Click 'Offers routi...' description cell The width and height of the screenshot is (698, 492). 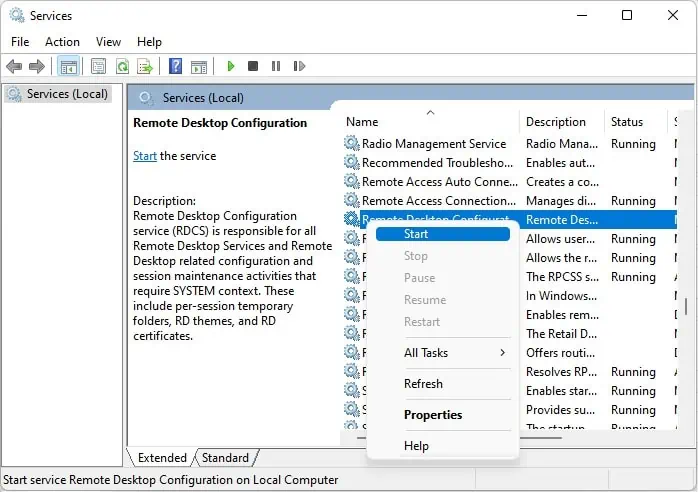tap(560, 353)
